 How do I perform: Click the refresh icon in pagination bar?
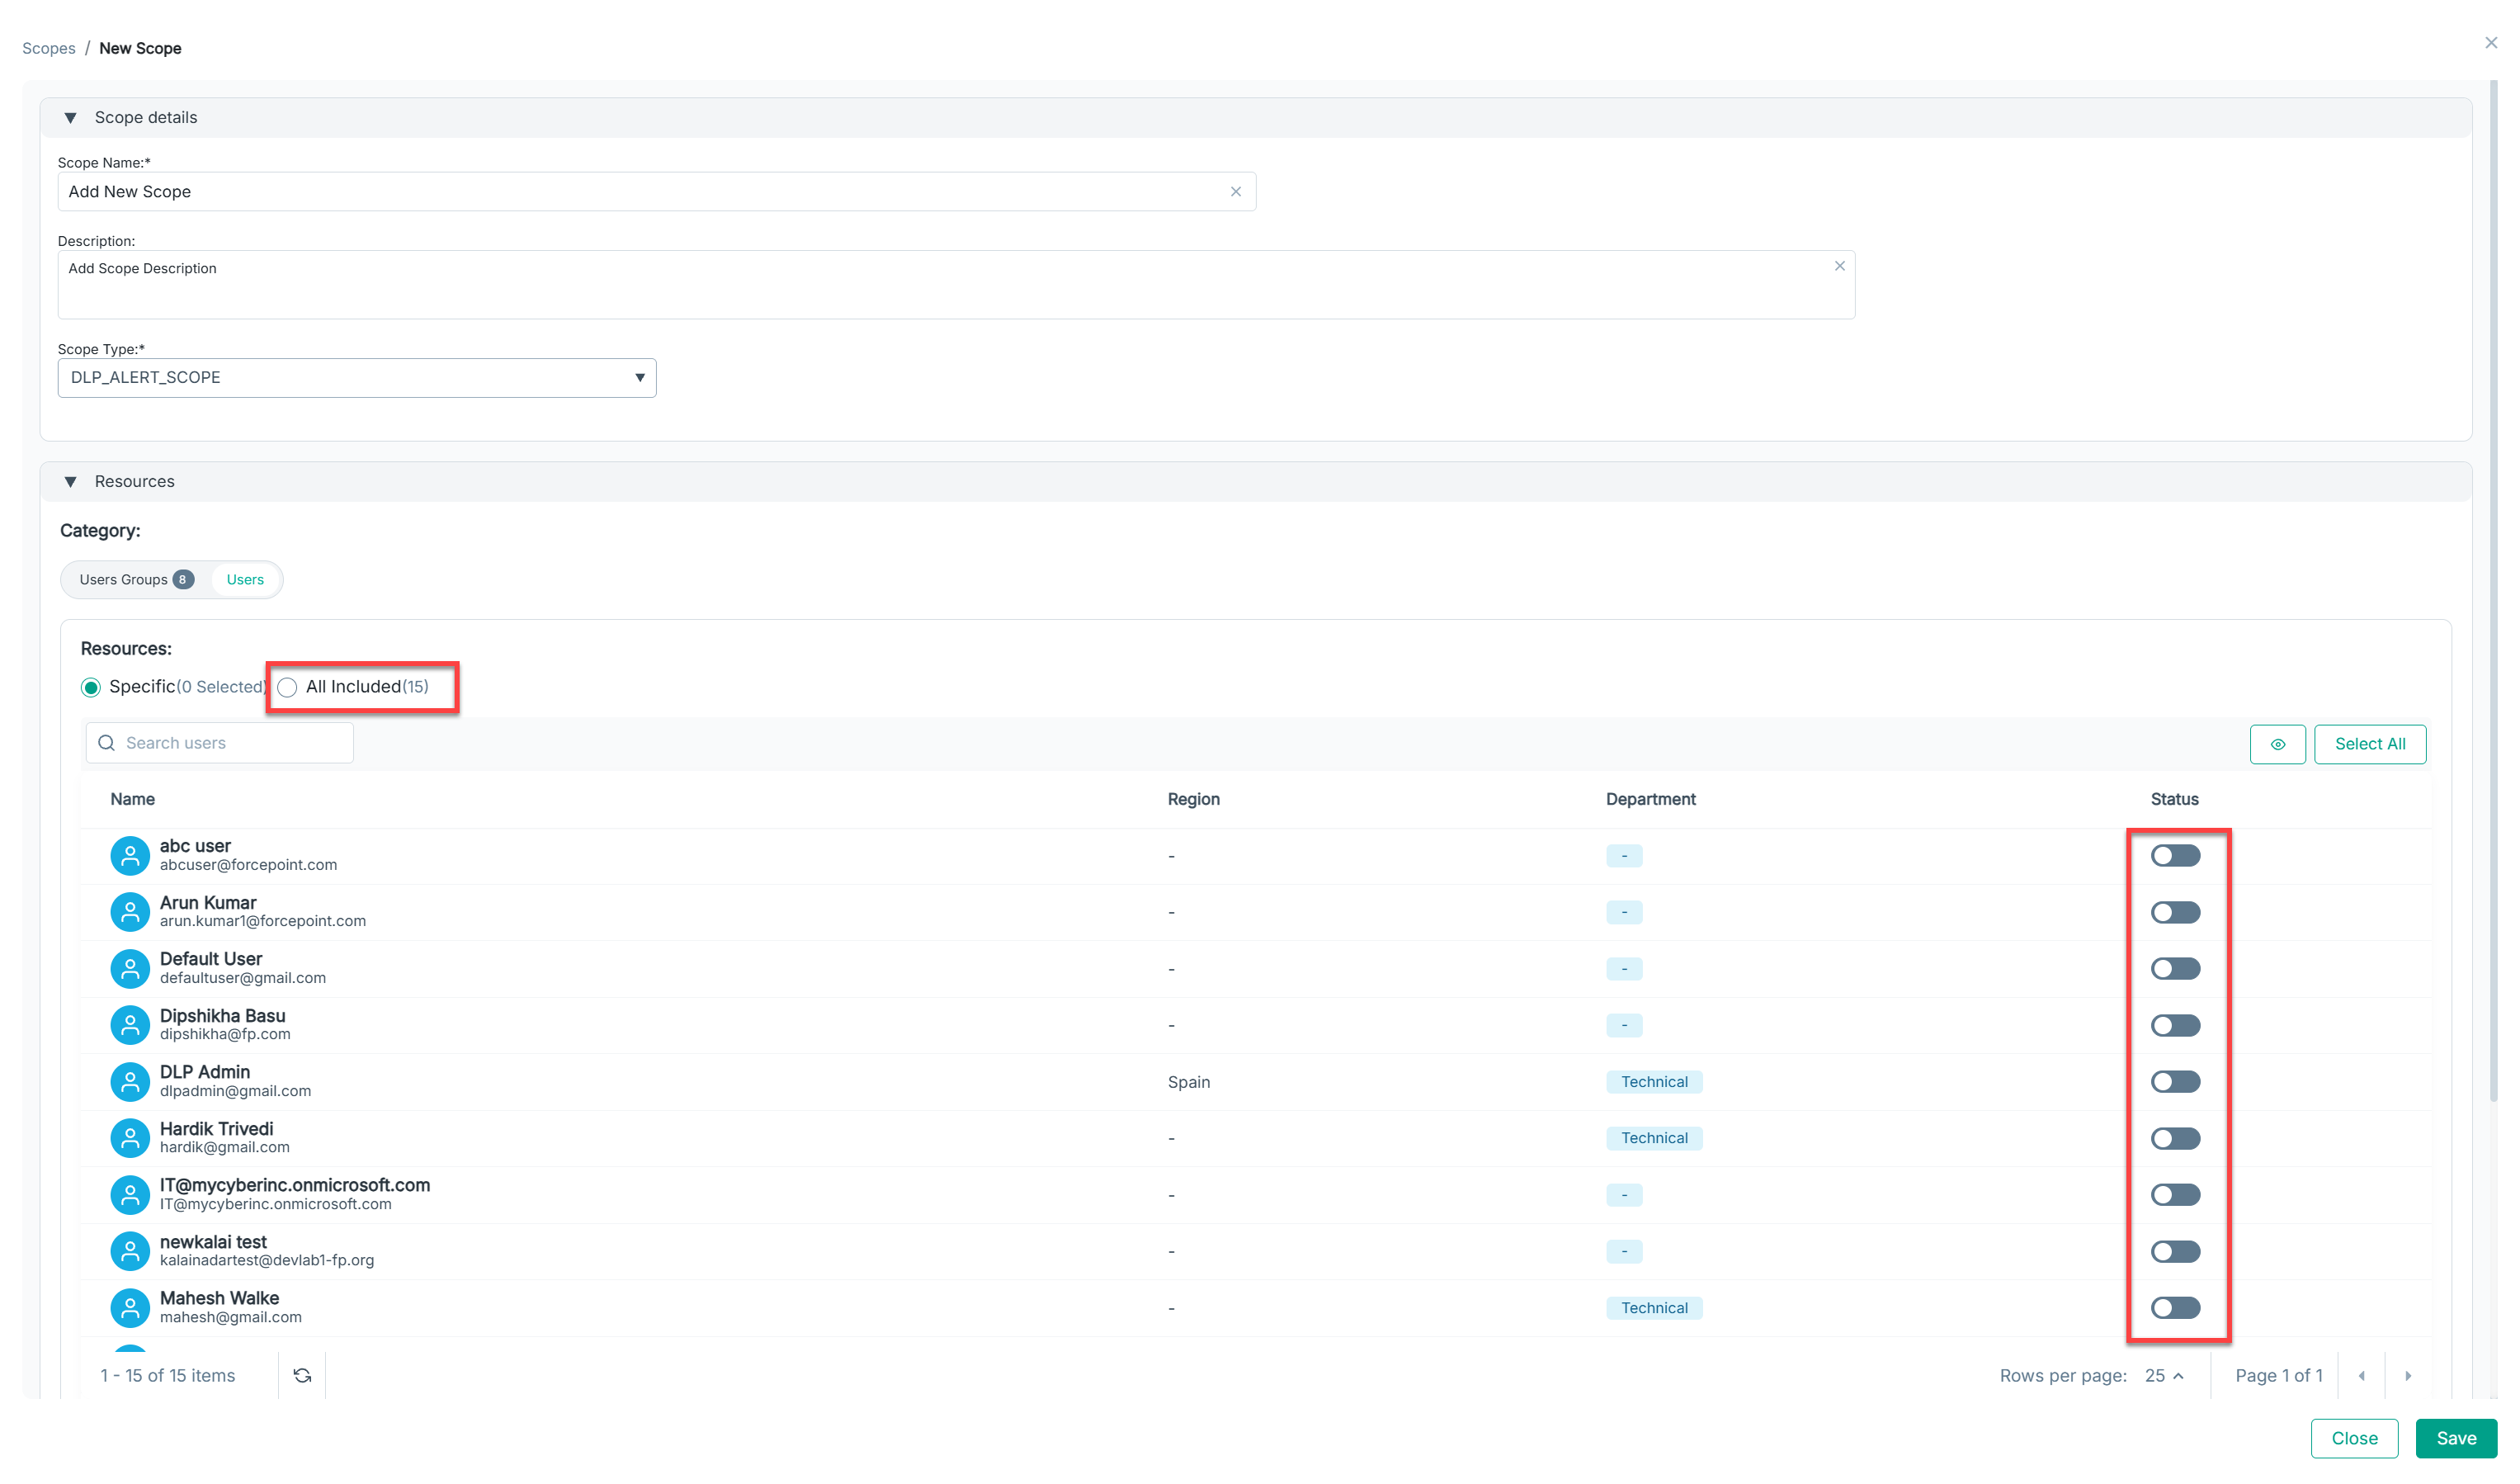point(302,1376)
